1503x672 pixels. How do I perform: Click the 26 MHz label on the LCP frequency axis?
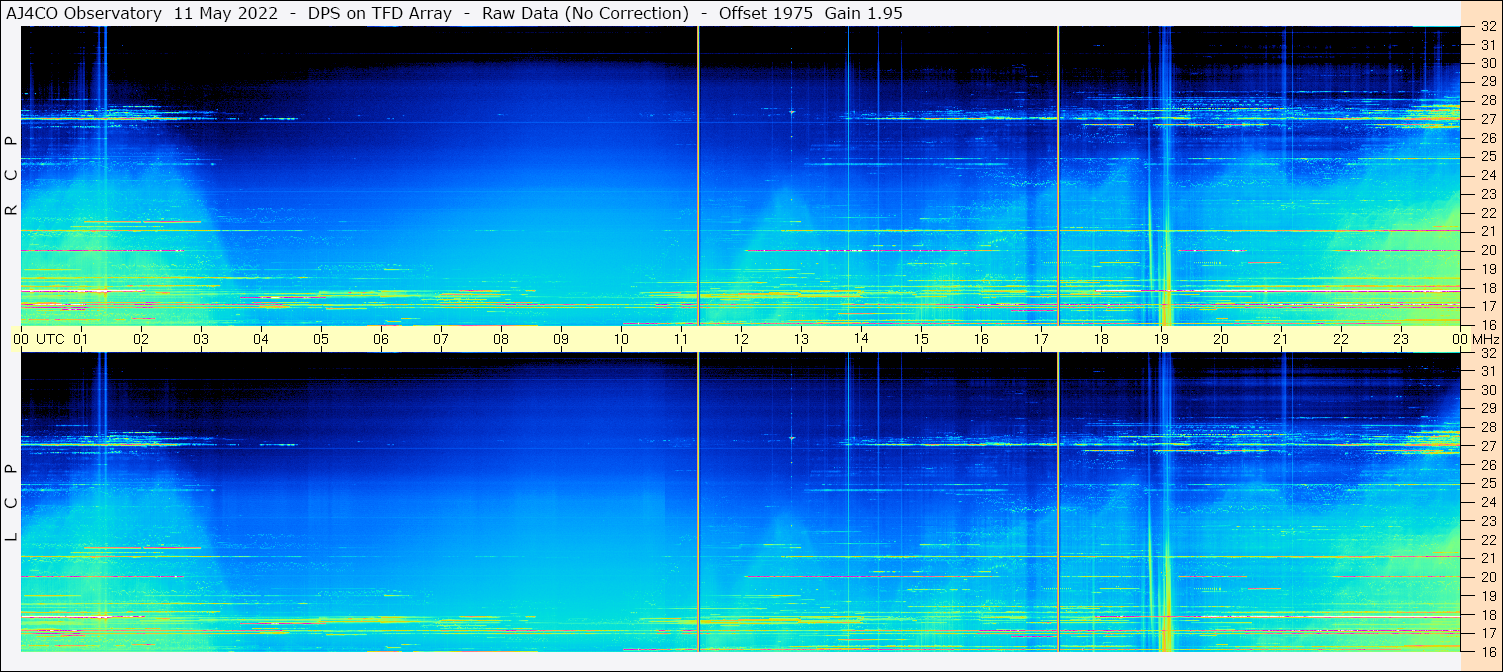1487,464
